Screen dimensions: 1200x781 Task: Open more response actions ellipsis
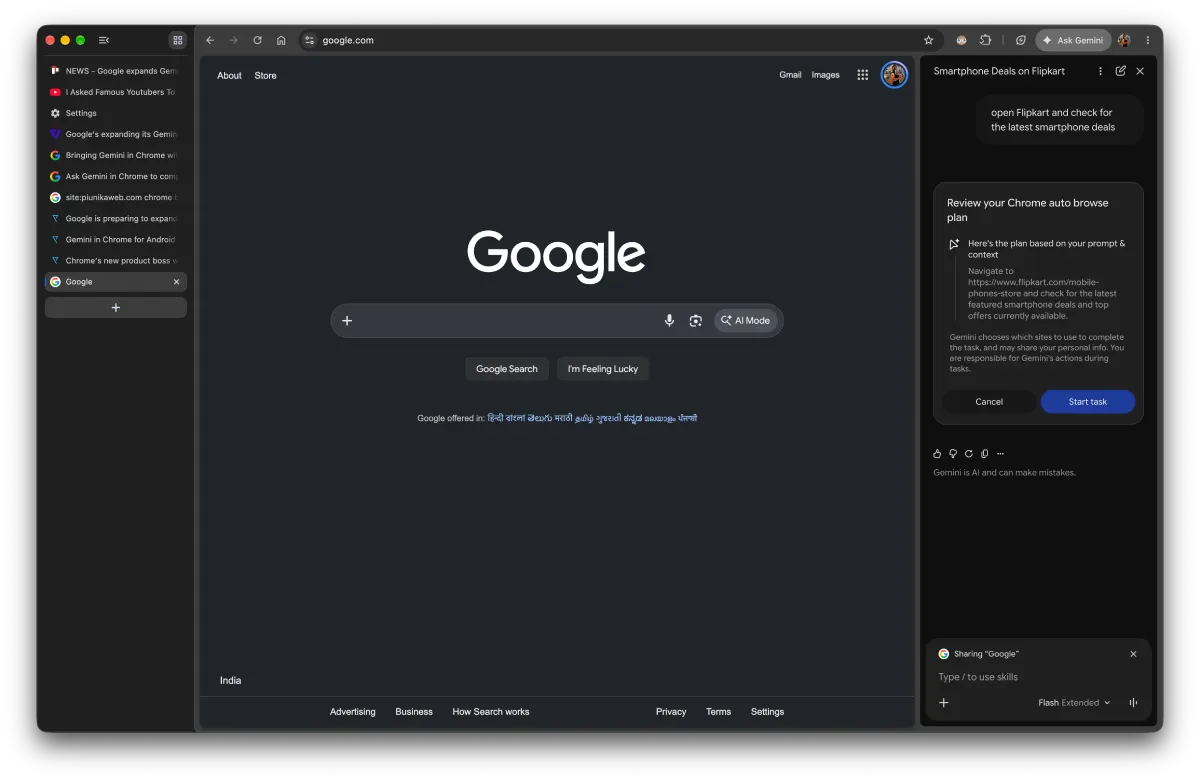click(x=1001, y=453)
